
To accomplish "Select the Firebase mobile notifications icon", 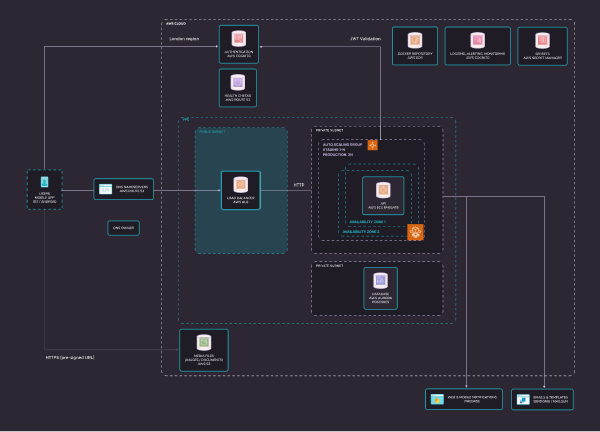I will [436, 400].
